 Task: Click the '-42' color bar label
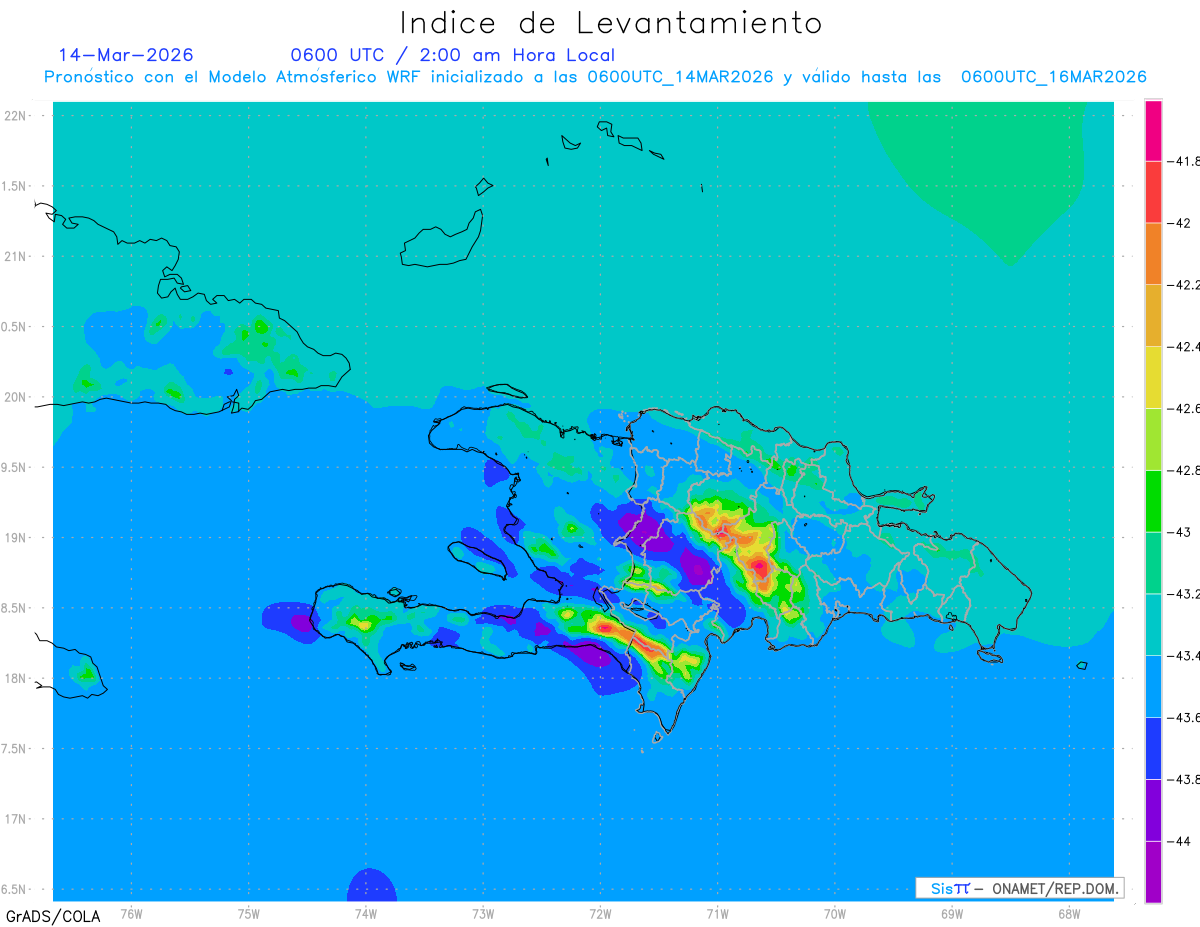pyautogui.click(x=1178, y=223)
